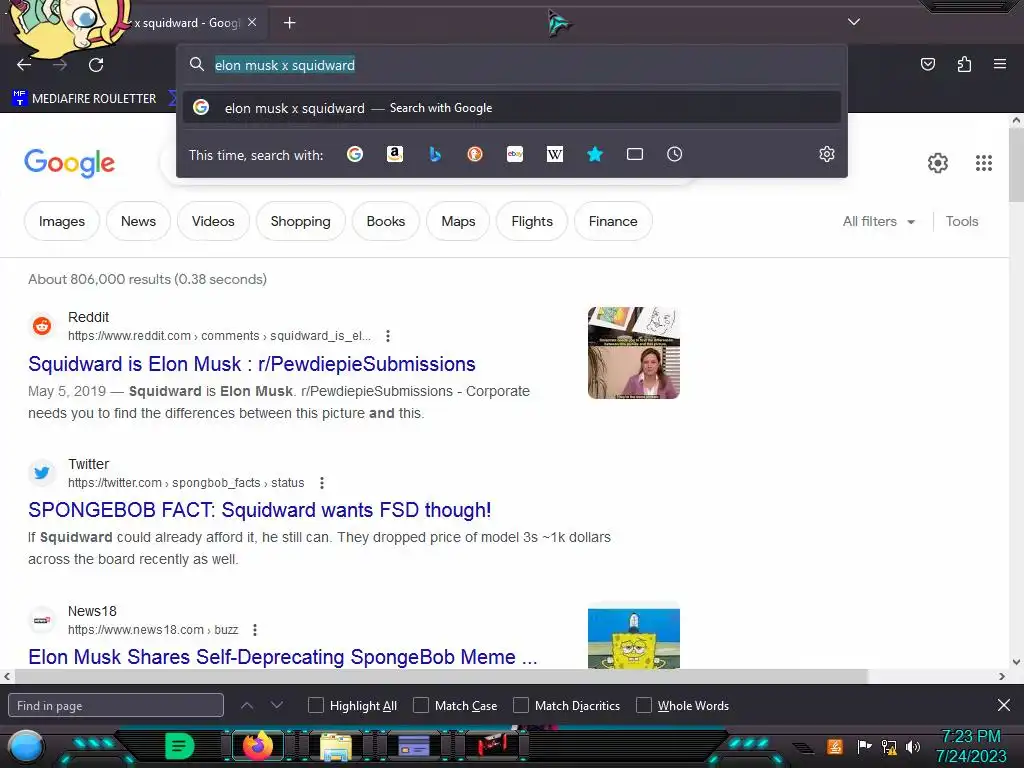
Task: Open the volume speaker tray icon
Action: click(x=912, y=746)
